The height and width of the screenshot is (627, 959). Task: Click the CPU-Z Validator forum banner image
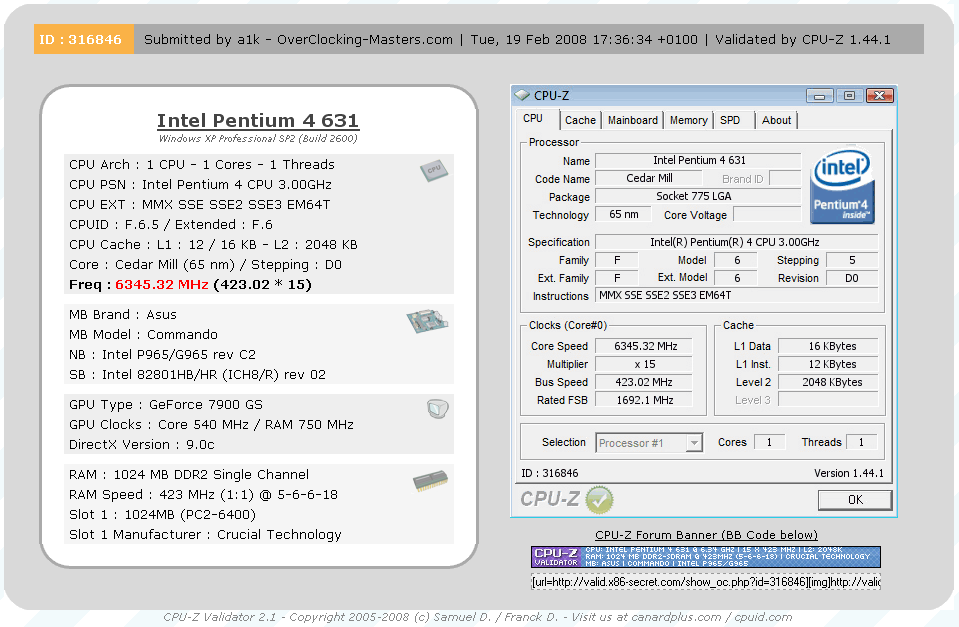706,557
